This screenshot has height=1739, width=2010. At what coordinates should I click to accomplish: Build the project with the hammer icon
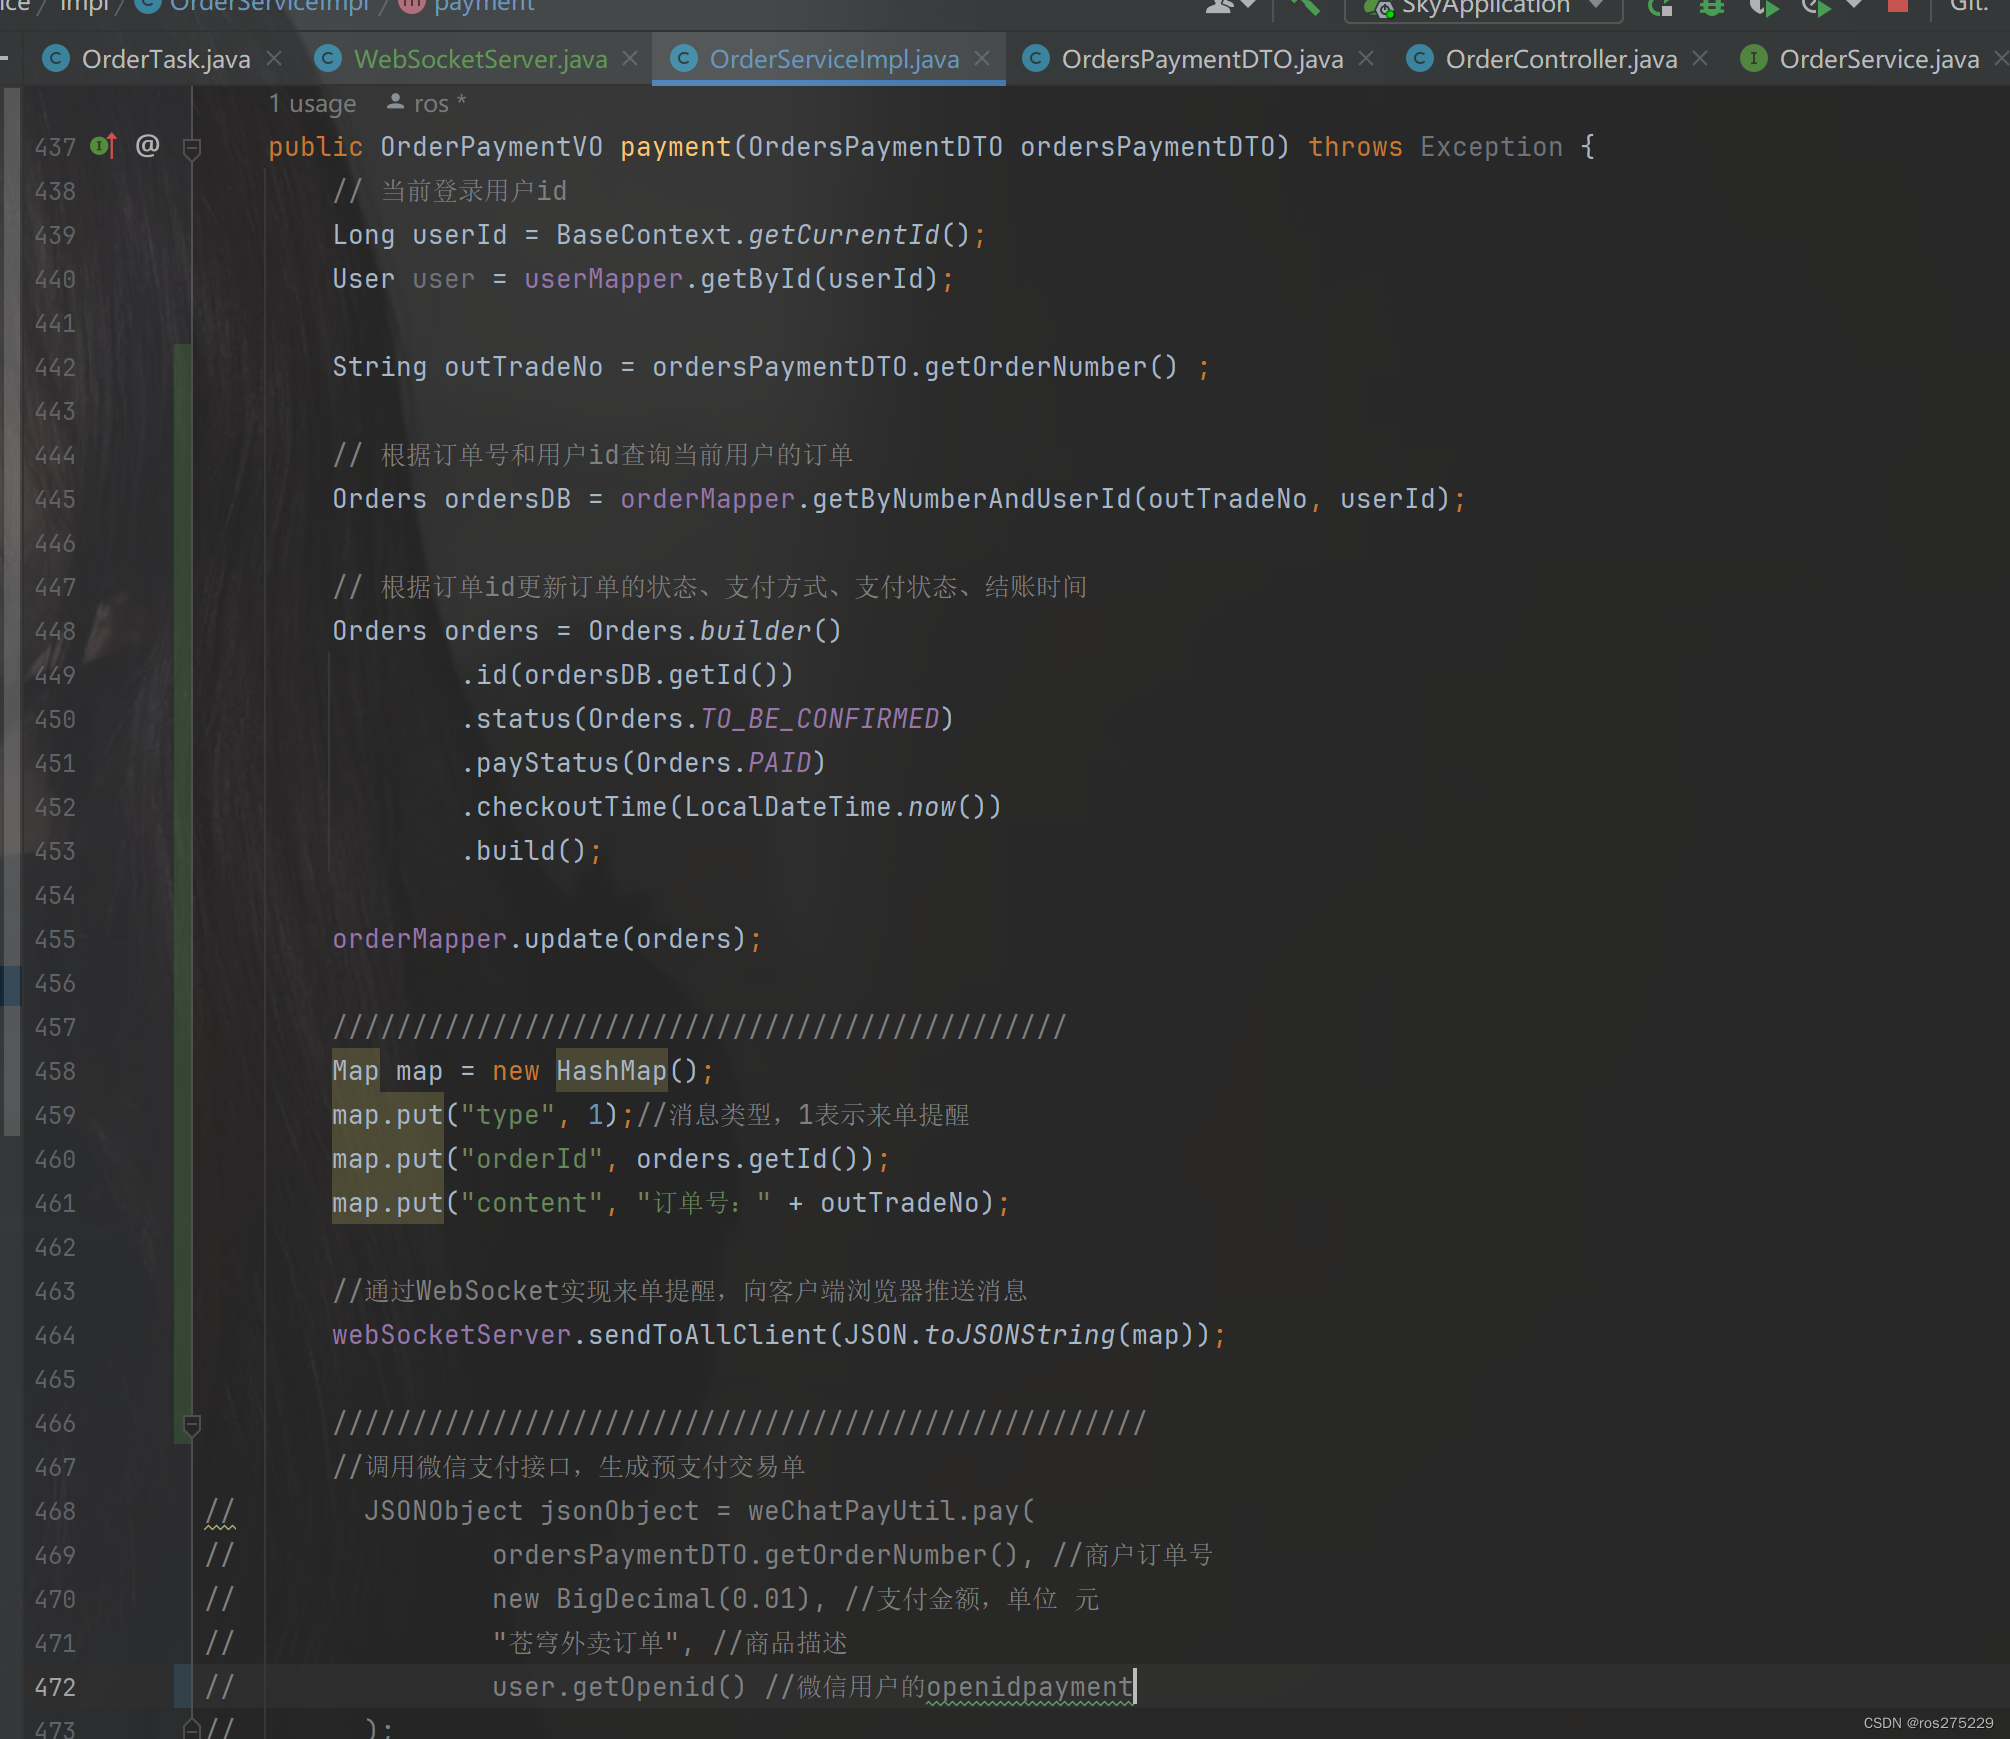[1303, 7]
